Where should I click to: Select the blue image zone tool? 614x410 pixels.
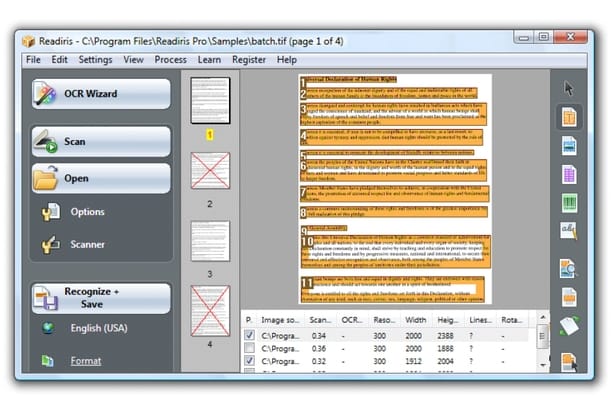click(x=569, y=146)
